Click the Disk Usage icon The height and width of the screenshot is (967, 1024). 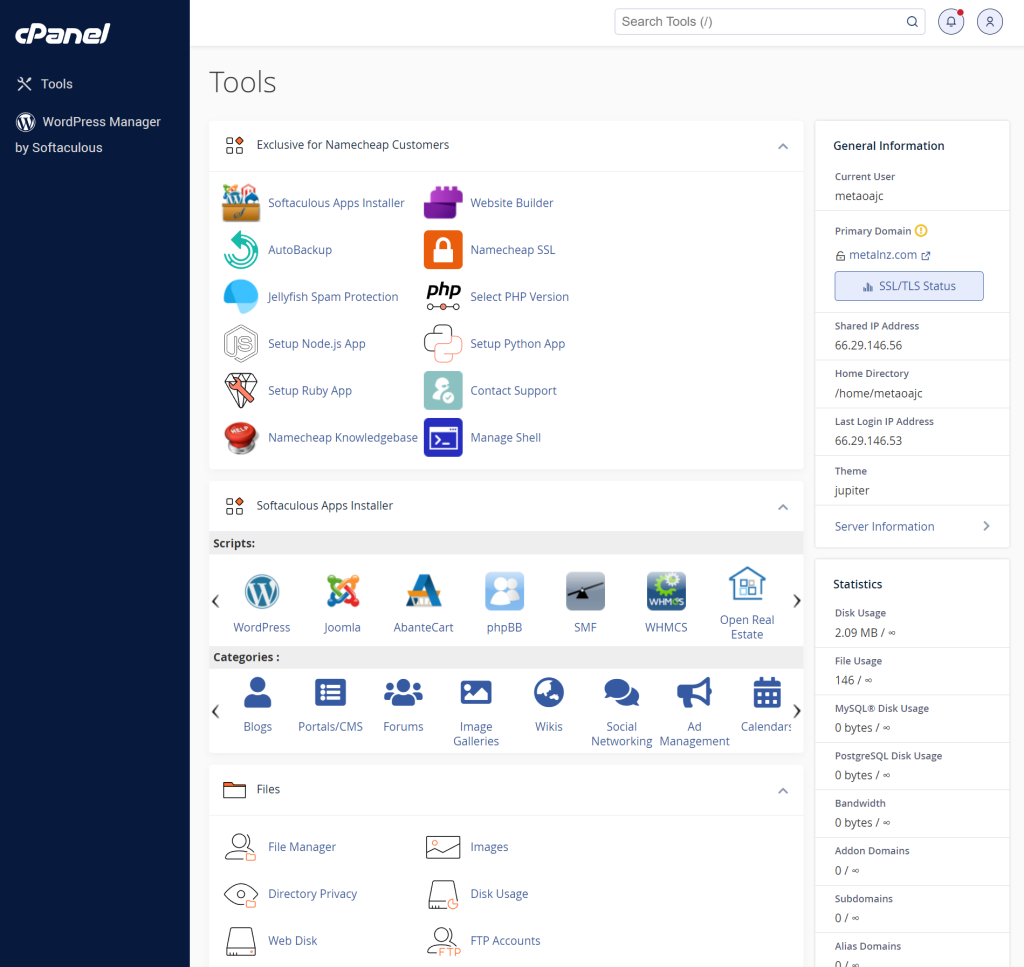coord(443,894)
